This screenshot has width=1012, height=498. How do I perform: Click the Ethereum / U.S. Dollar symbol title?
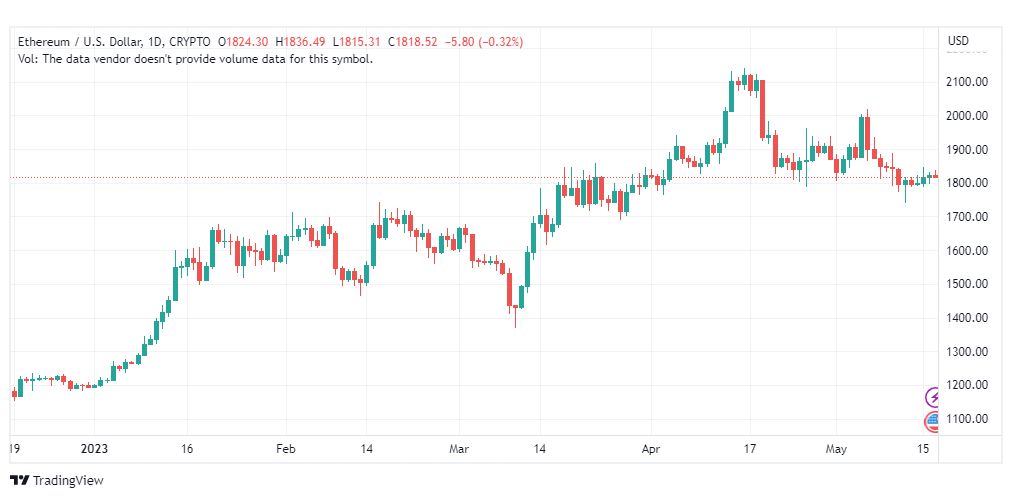click(x=79, y=41)
